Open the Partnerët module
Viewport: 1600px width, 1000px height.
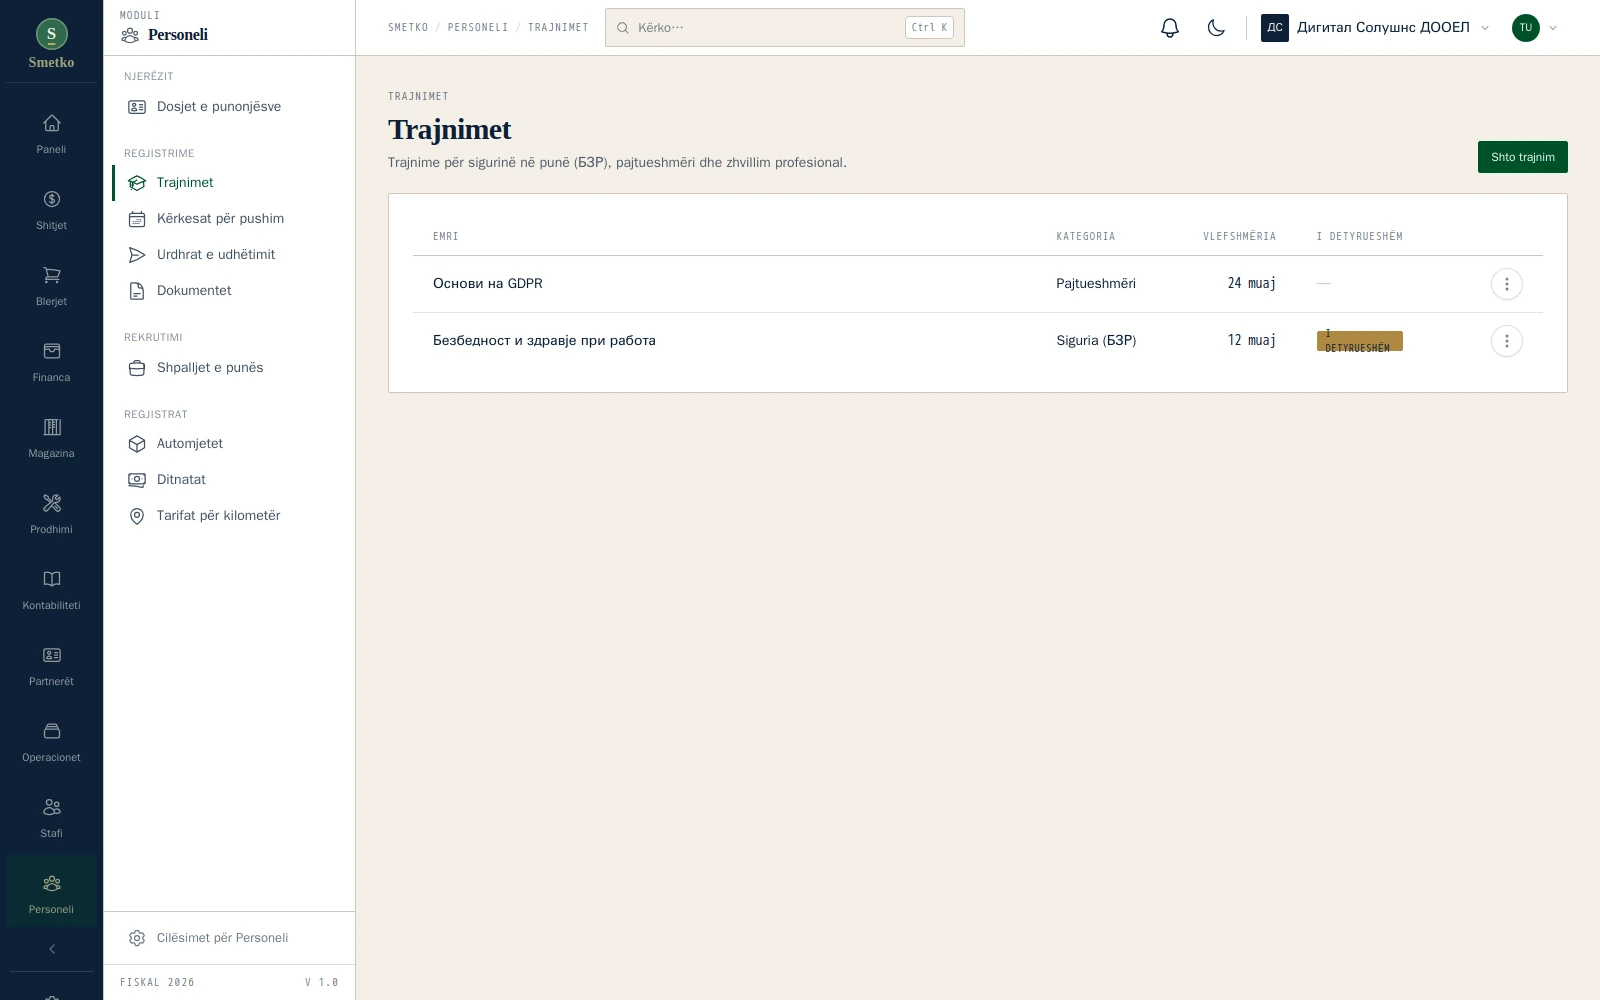click(51, 666)
